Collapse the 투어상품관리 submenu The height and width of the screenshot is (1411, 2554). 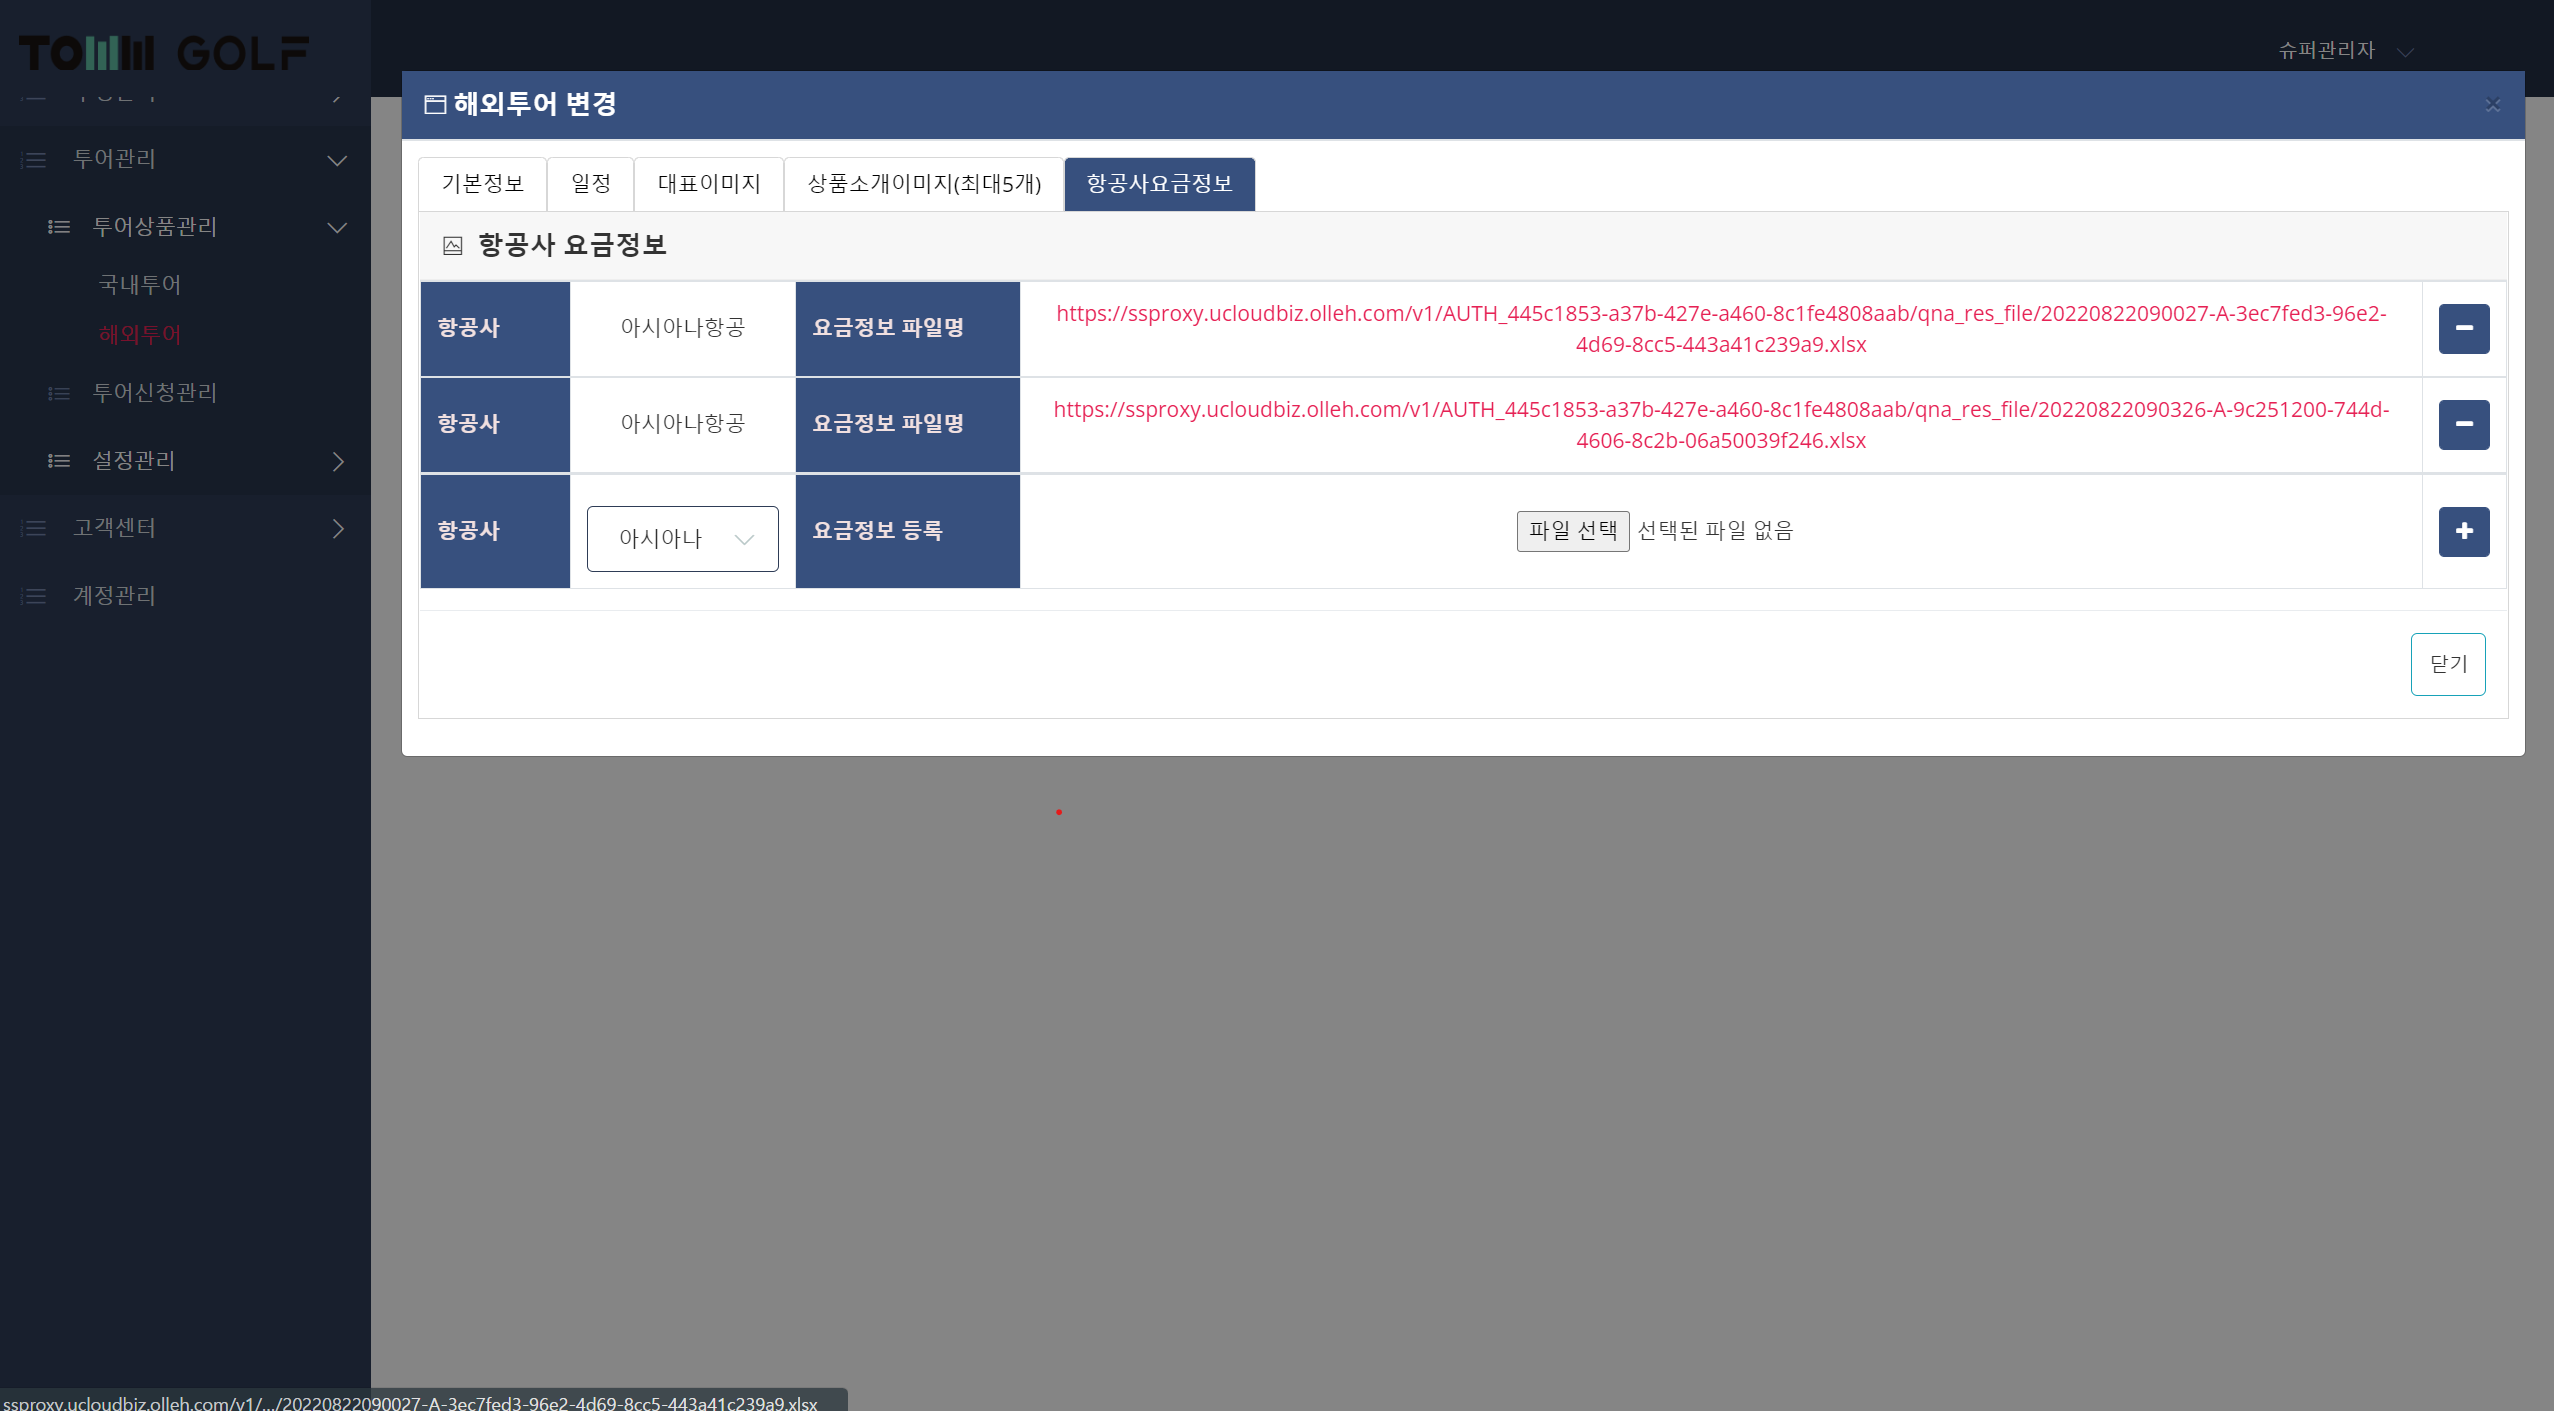[337, 227]
